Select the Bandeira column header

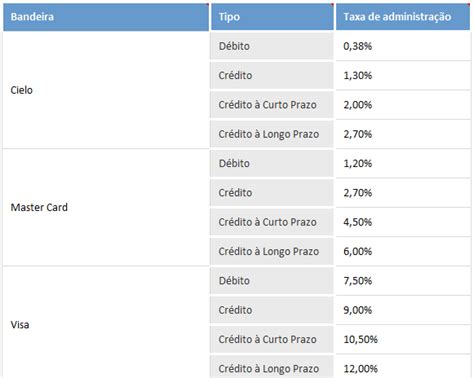tap(106, 17)
